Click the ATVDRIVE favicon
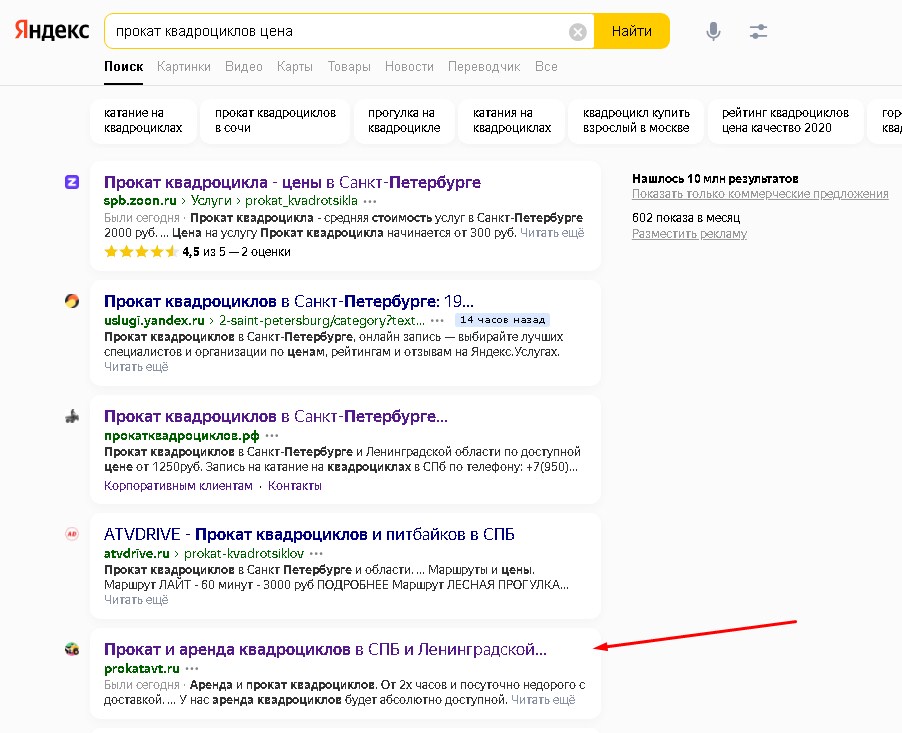902x733 pixels. click(71, 534)
